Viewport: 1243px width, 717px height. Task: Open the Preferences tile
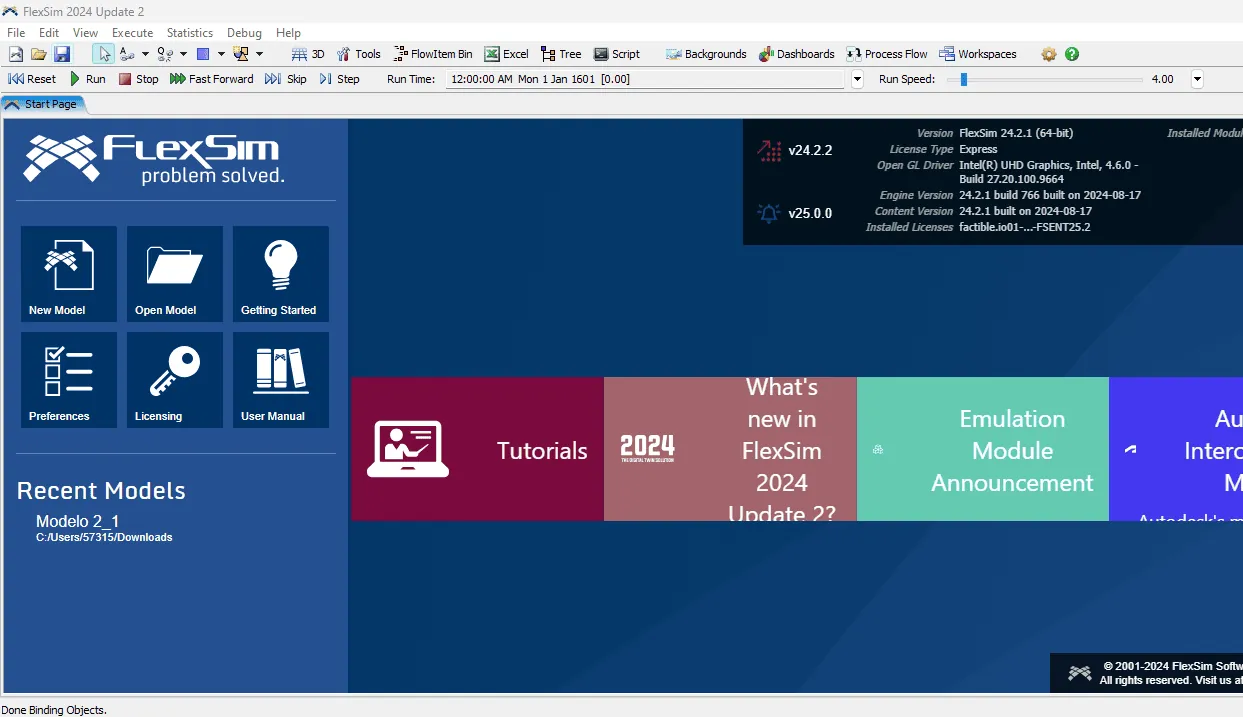pyautogui.click(x=69, y=380)
